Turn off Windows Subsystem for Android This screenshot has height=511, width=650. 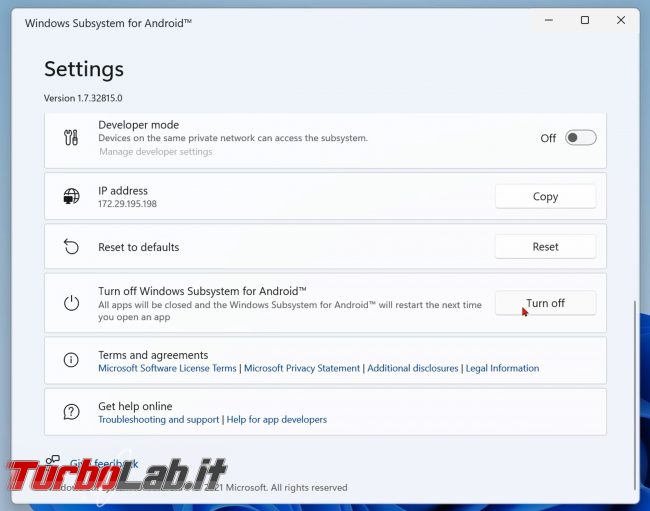click(546, 303)
